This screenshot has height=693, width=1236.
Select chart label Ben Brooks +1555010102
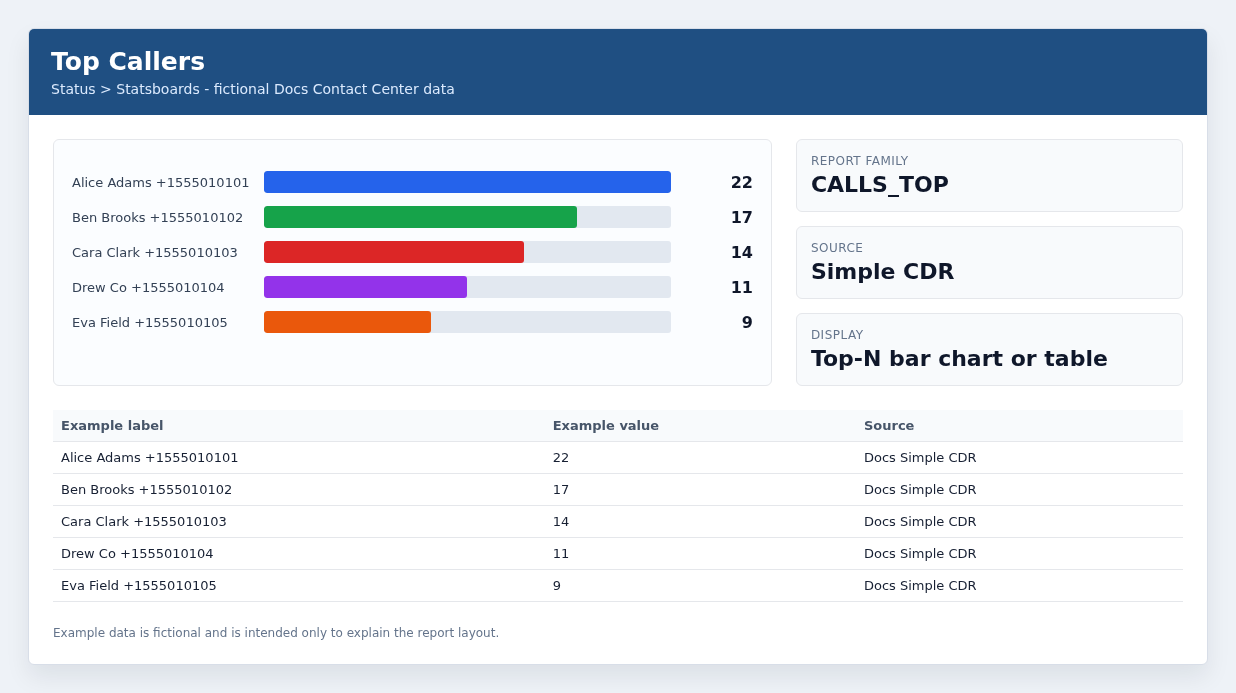coord(157,217)
